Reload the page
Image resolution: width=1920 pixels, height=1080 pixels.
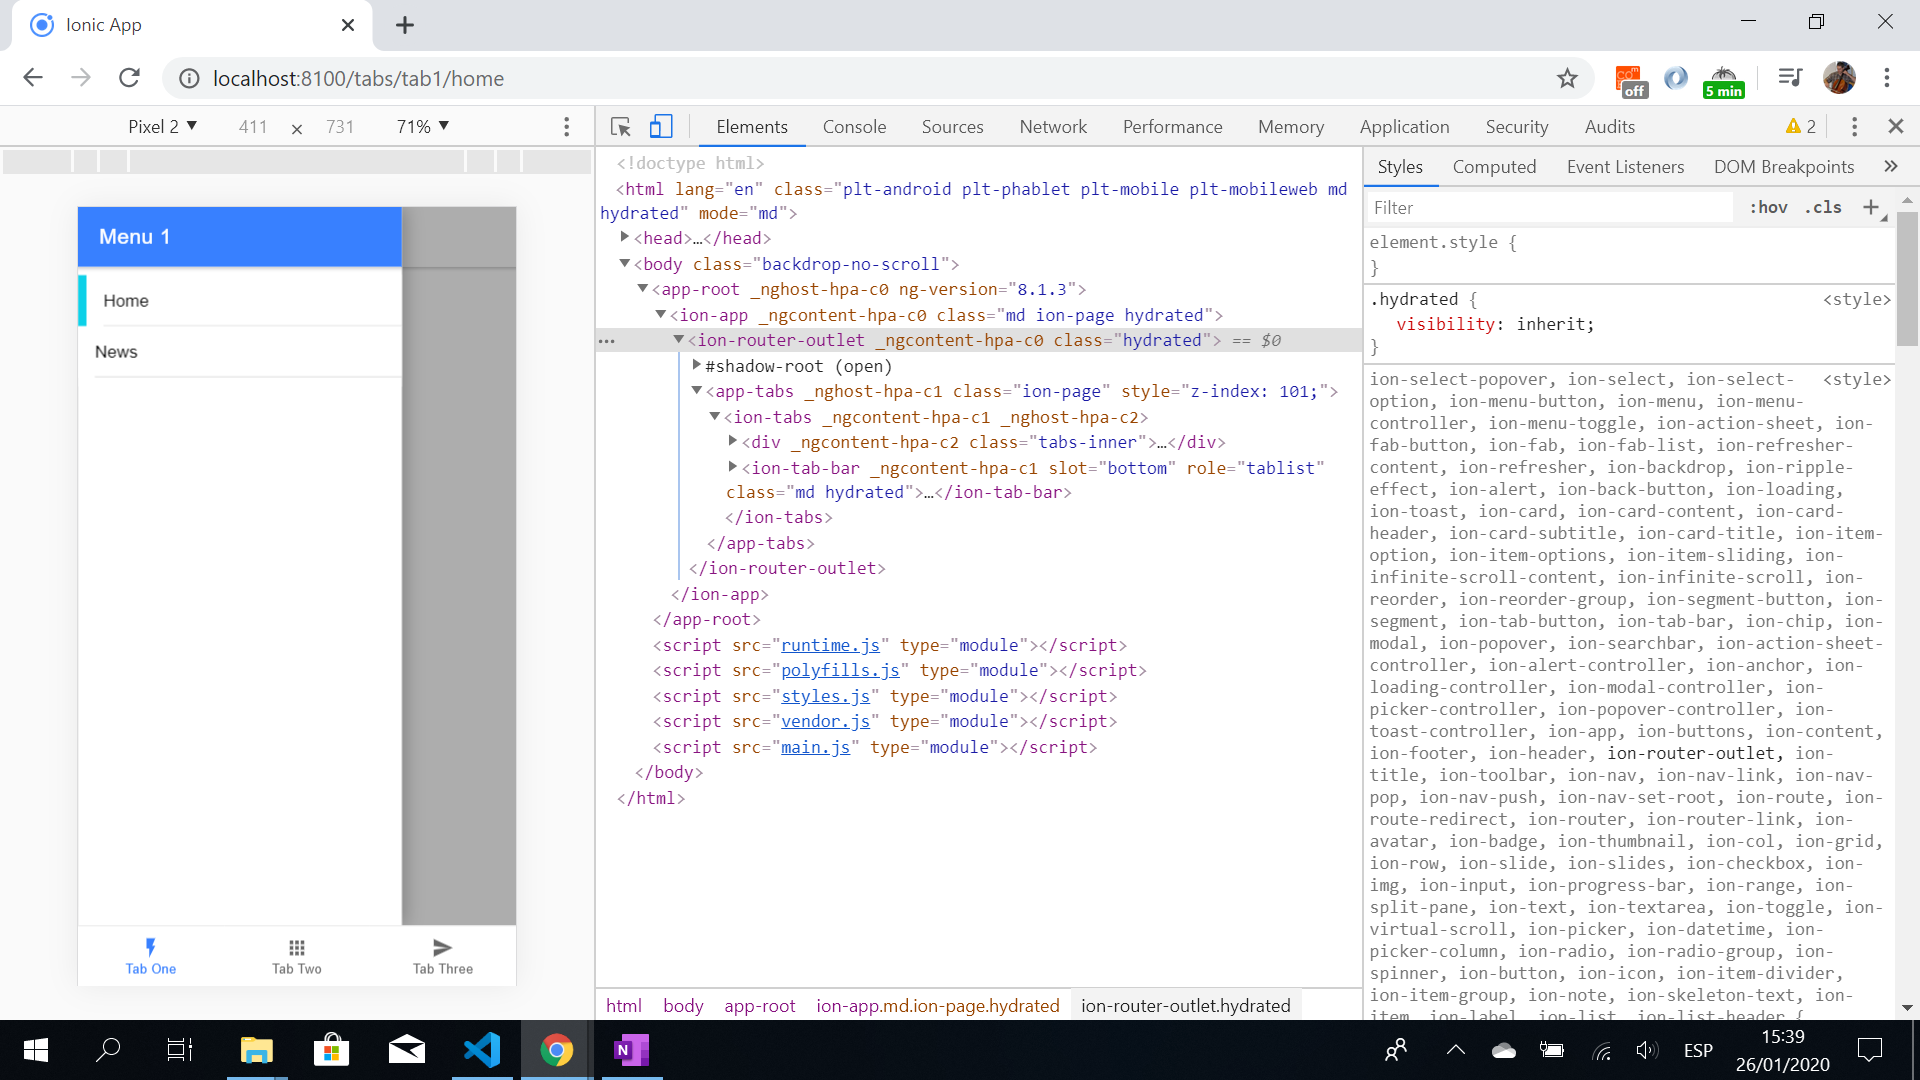[129, 78]
